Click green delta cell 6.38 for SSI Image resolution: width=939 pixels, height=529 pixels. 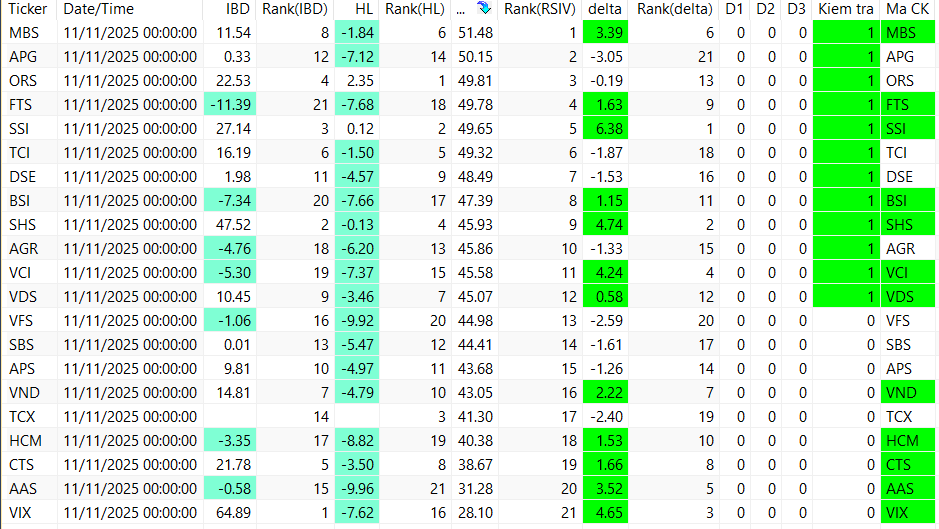tap(605, 129)
